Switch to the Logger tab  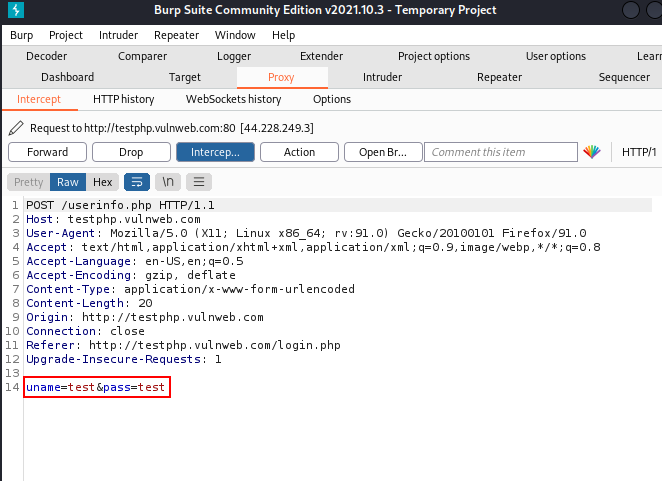[234, 56]
